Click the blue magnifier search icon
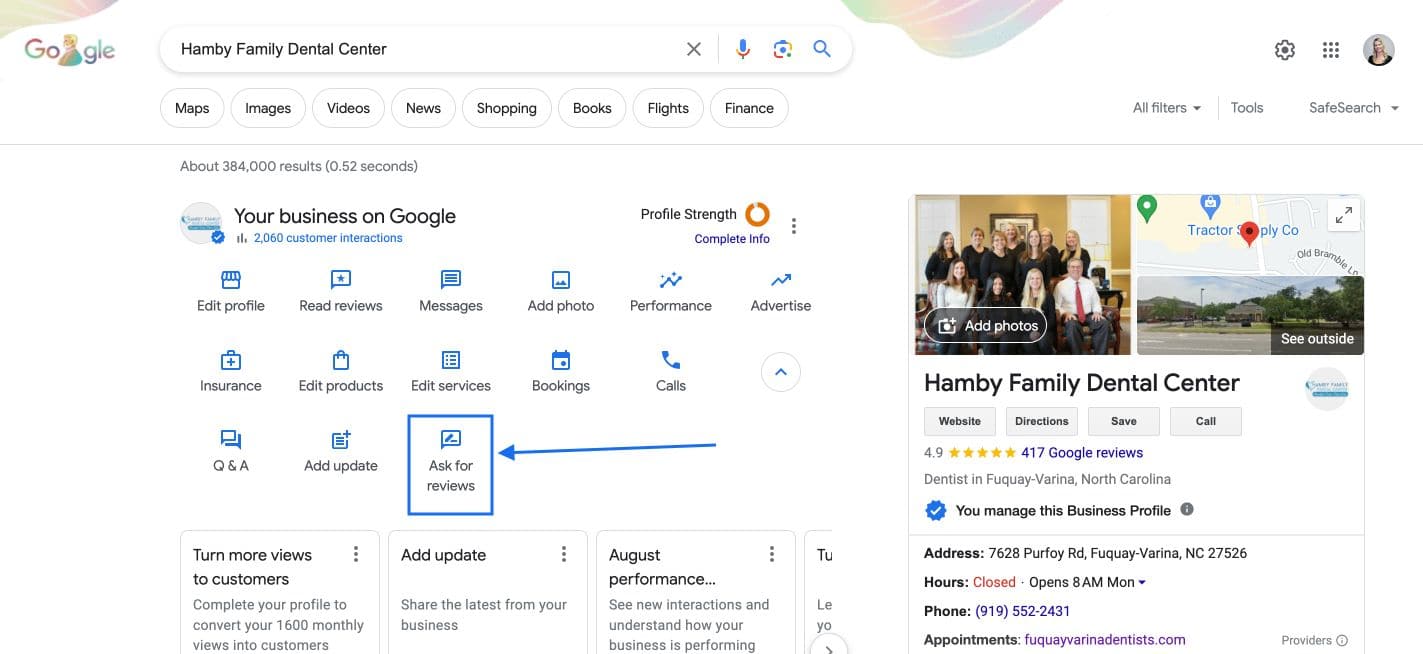Screen dimensions: 1423x654 [x=822, y=49]
